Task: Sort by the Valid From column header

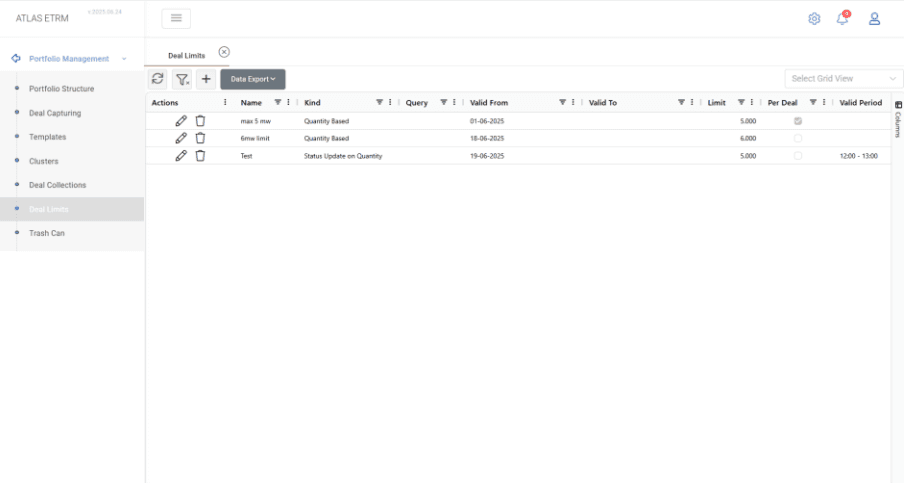Action: click(x=489, y=103)
